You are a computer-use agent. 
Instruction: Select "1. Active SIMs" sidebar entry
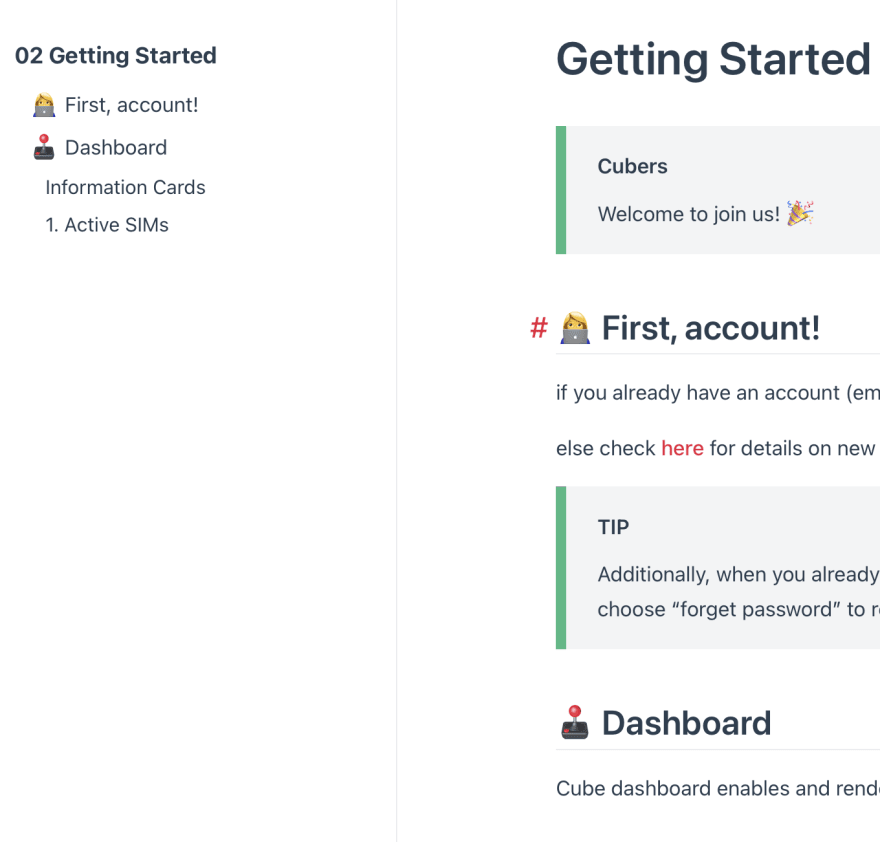[x=106, y=224]
